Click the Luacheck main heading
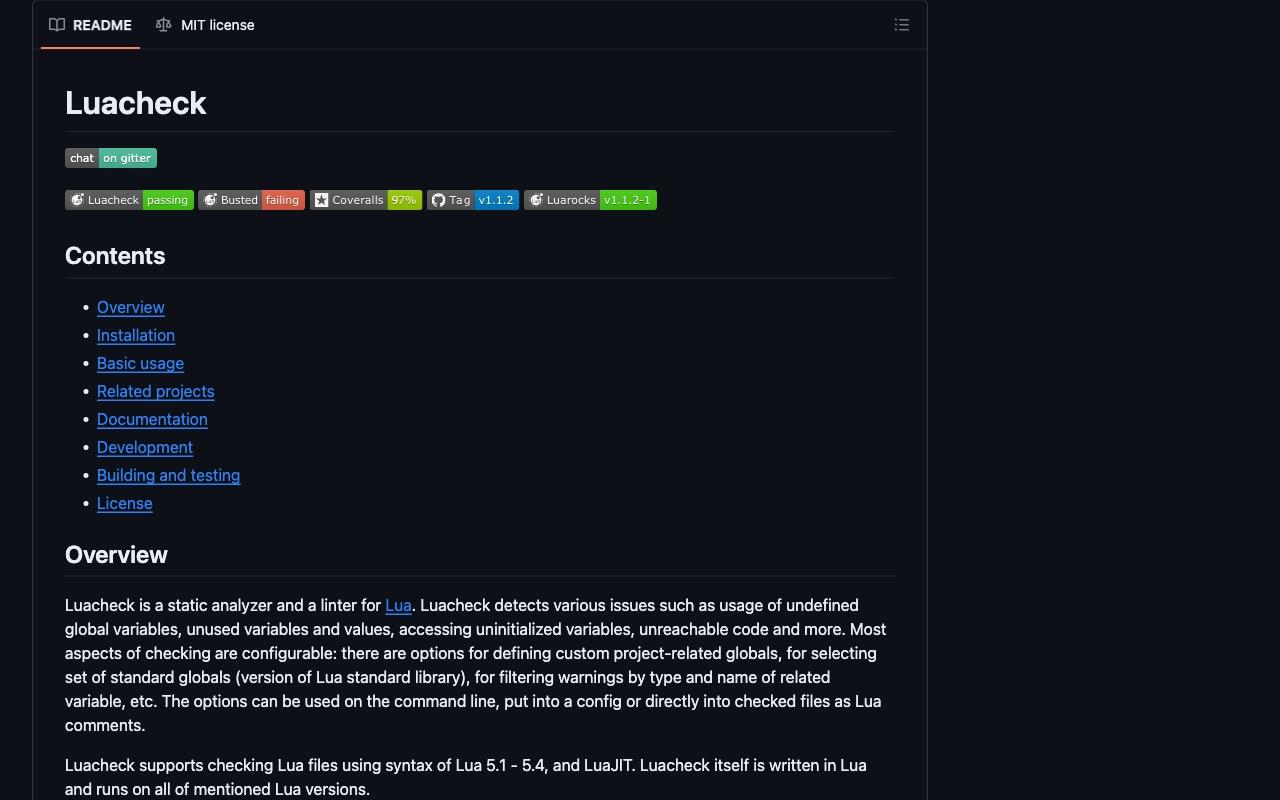 (136, 103)
